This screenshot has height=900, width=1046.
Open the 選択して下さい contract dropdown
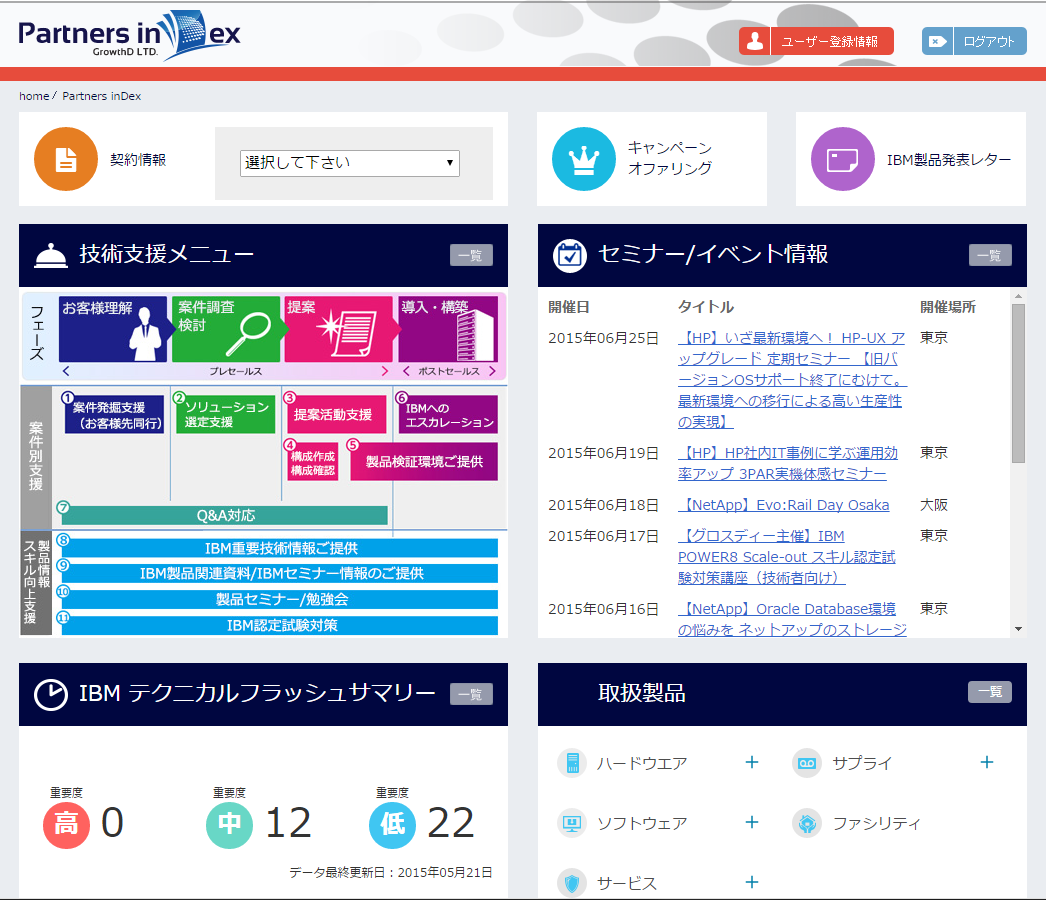tap(350, 163)
